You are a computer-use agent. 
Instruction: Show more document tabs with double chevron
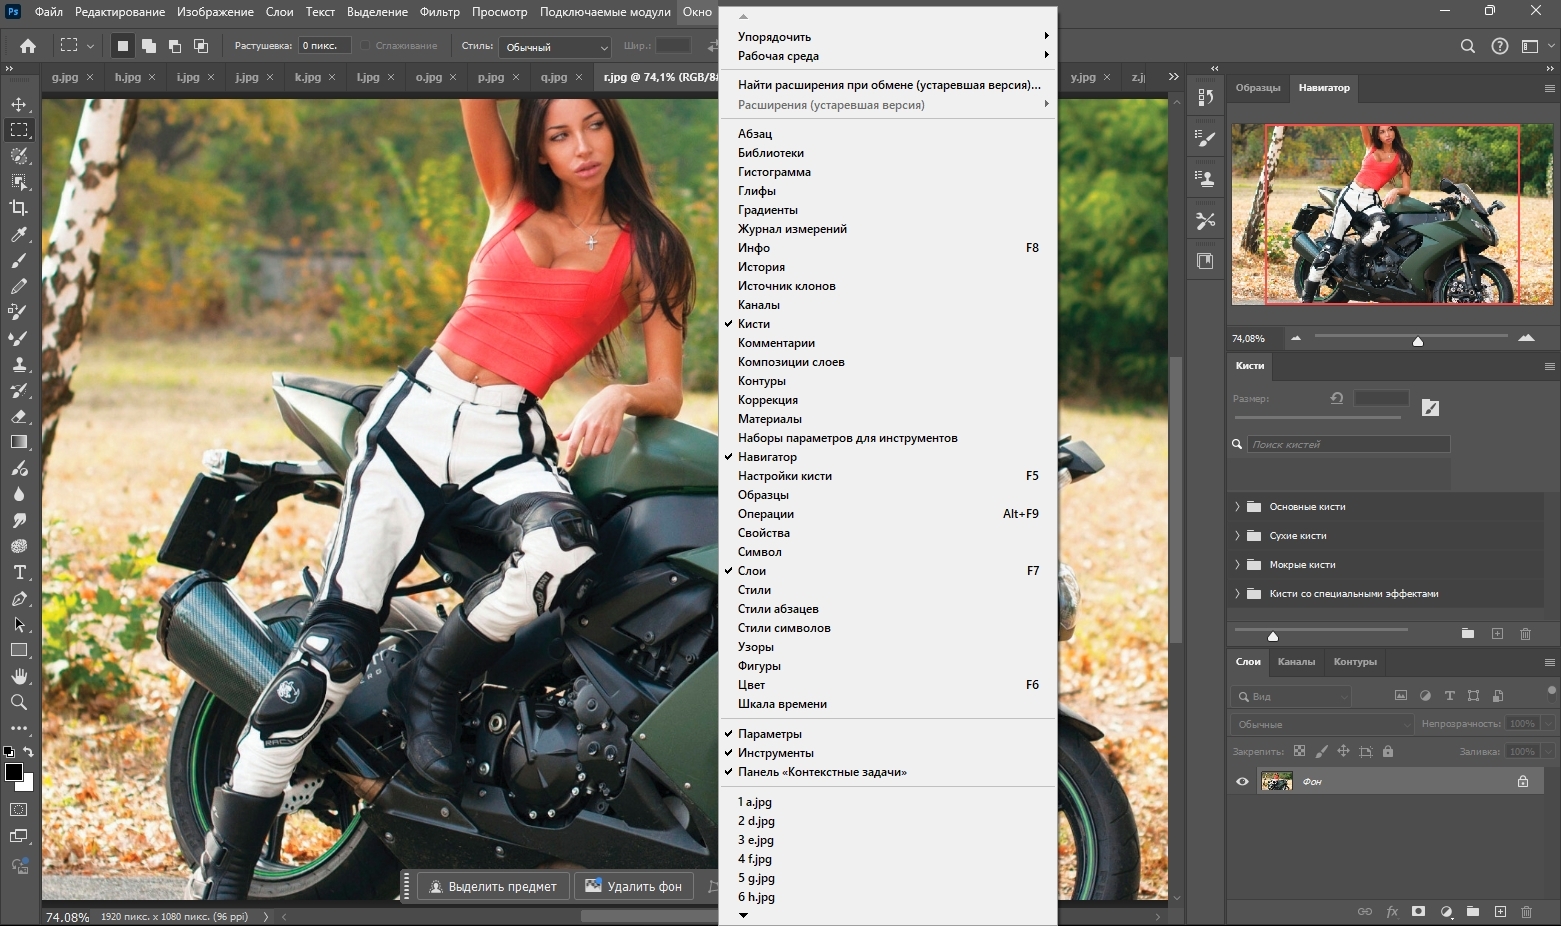(x=1173, y=77)
